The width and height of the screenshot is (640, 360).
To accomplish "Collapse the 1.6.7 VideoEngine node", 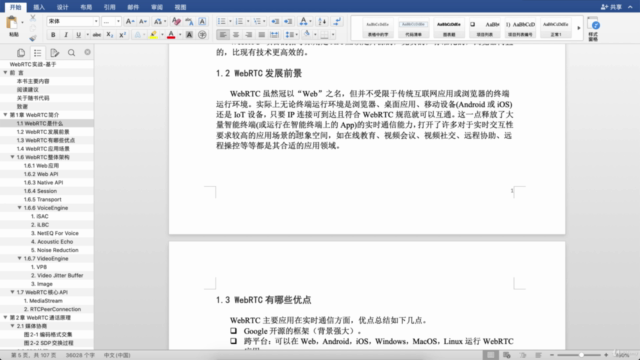I will coord(19,258).
